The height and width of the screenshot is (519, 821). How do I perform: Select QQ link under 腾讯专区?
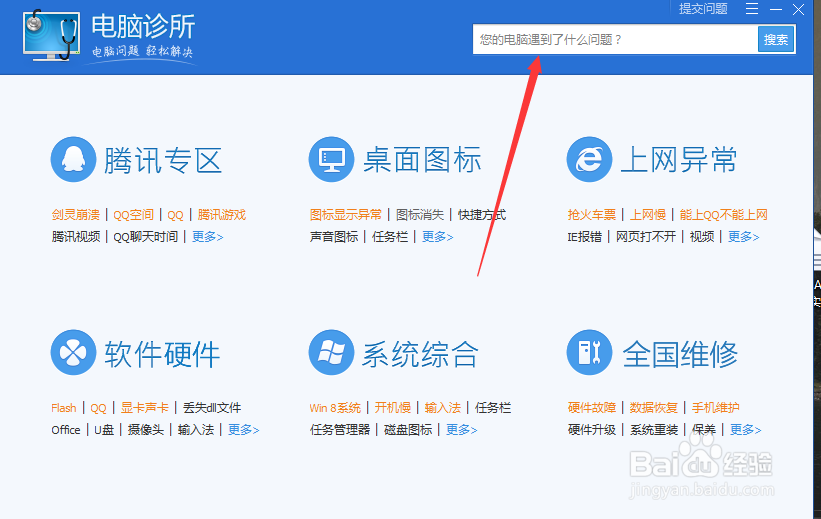175,215
